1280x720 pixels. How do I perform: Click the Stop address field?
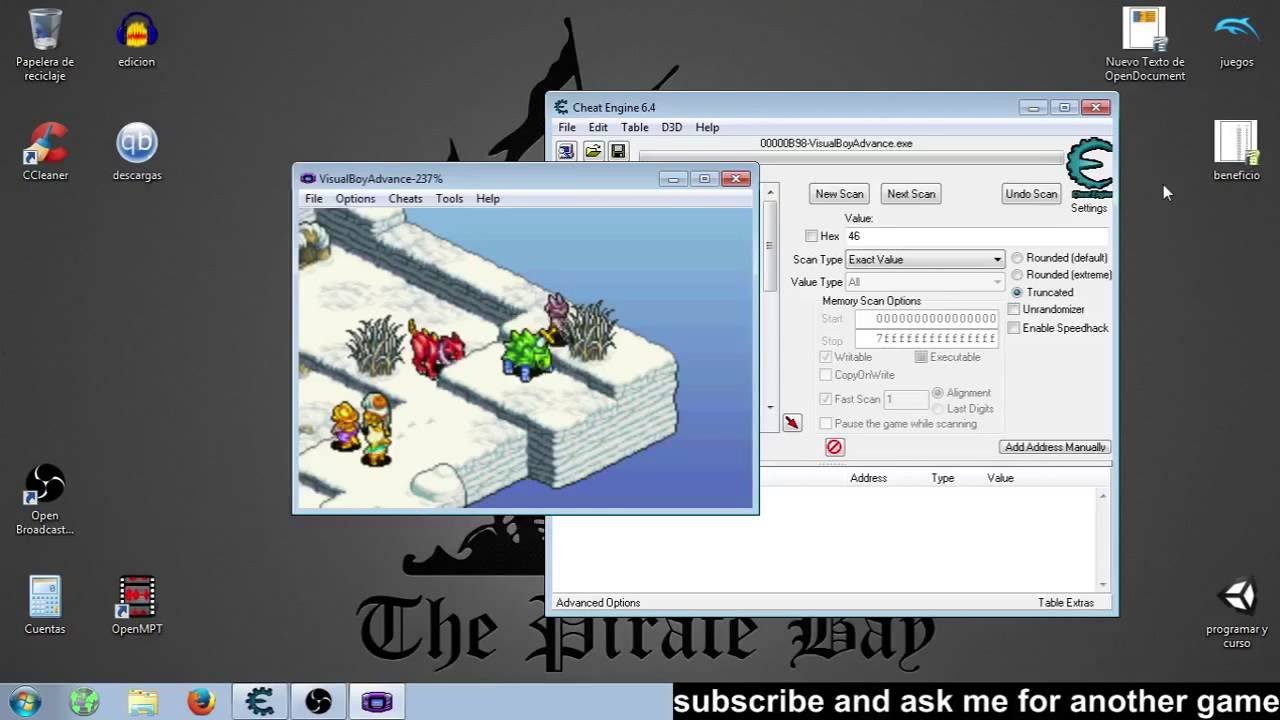pyautogui.click(x=926, y=340)
